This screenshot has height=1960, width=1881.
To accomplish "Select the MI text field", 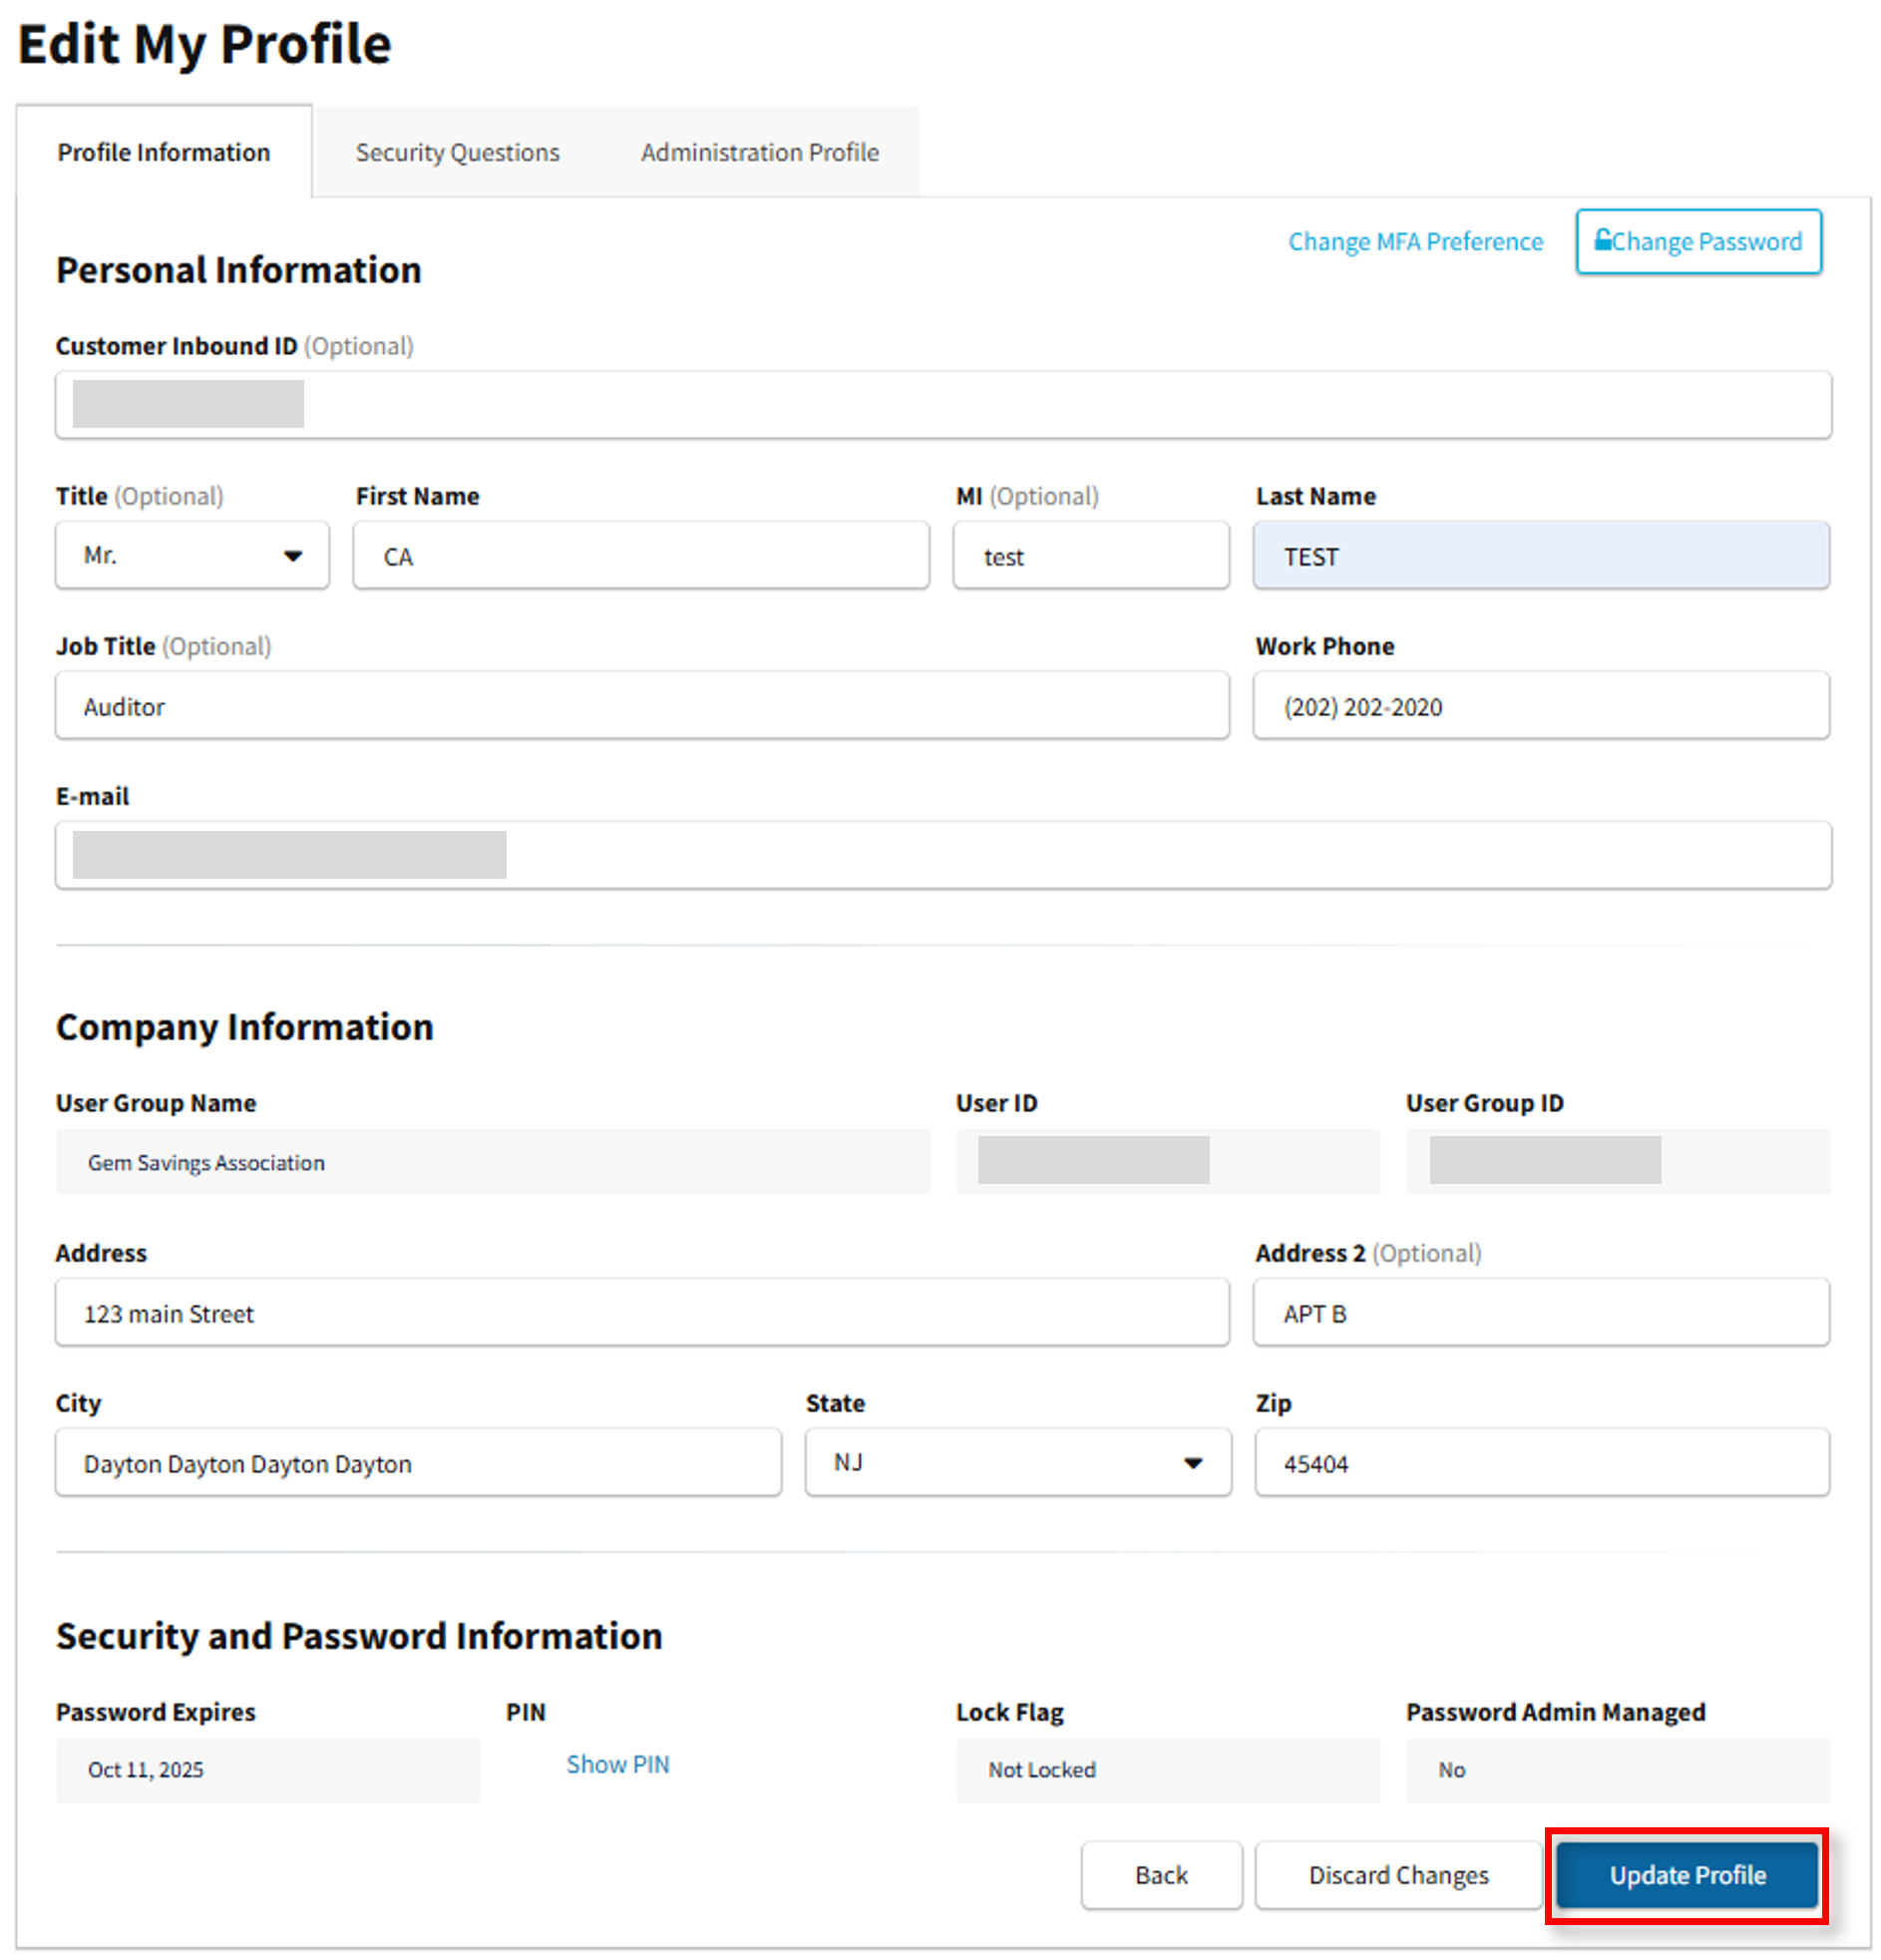I will (1090, 556).
